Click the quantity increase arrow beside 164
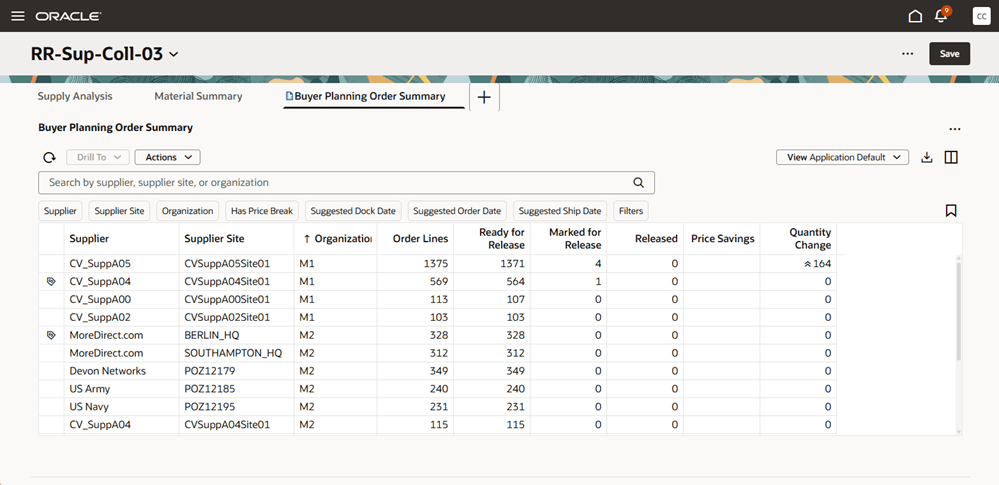This screenshot has height=485, width=999. coord(807,264)
